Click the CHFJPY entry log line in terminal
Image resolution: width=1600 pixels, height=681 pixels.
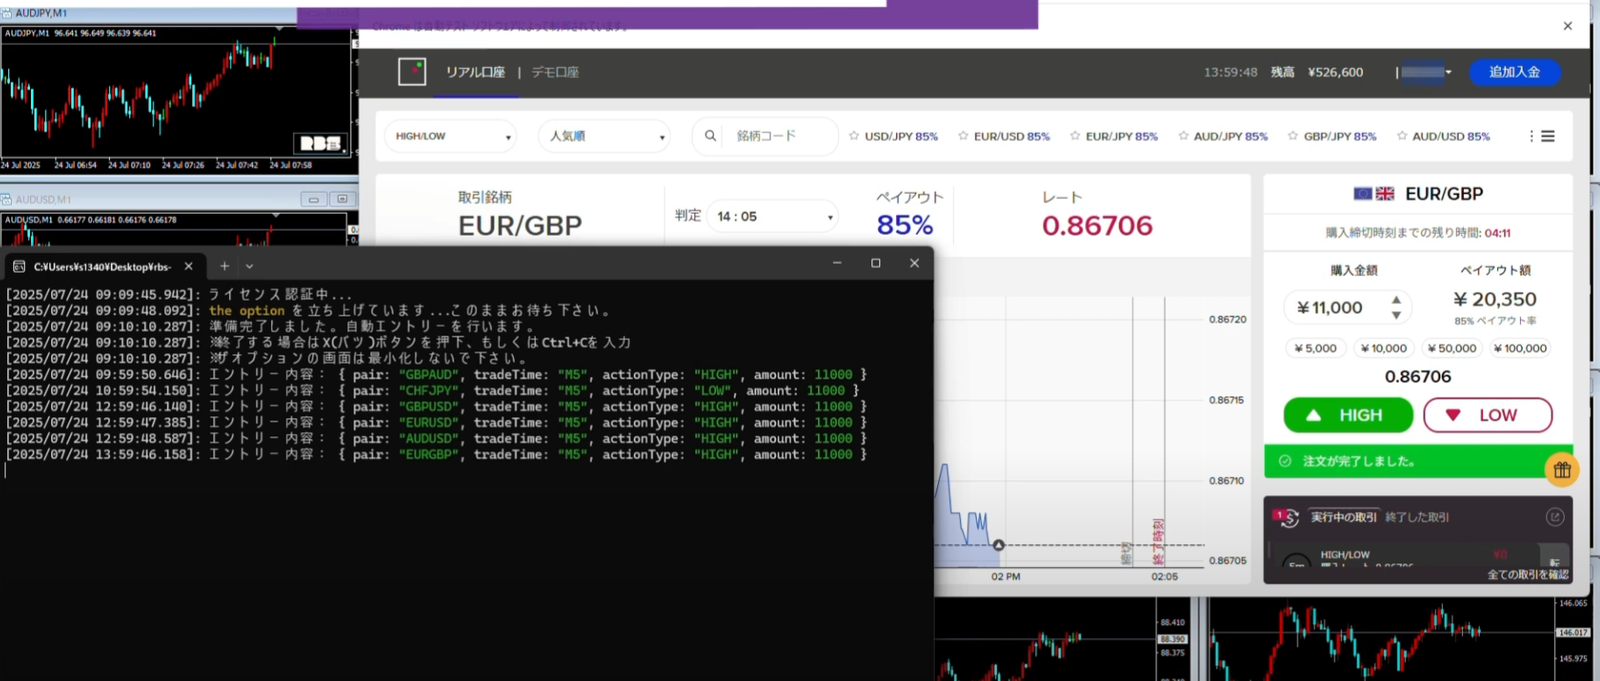[432, 391]
